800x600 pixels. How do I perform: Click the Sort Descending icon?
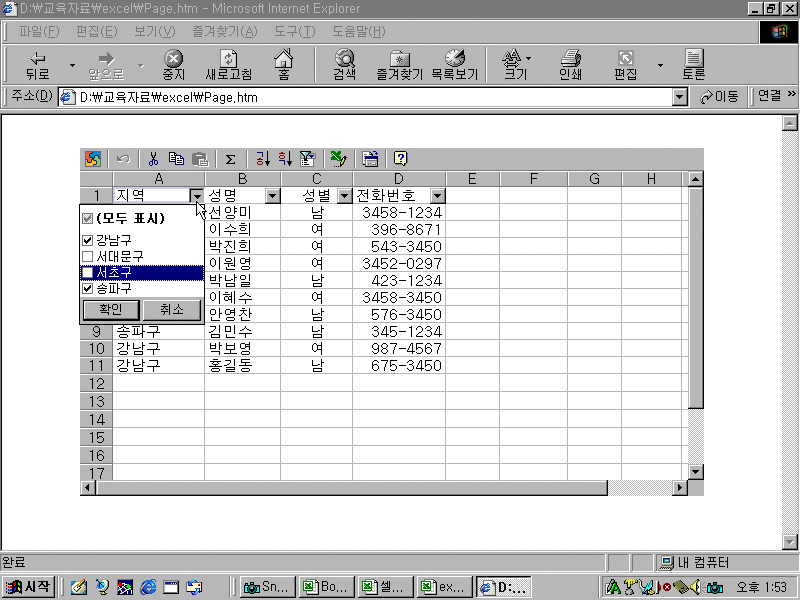click(x=284, y=159)
